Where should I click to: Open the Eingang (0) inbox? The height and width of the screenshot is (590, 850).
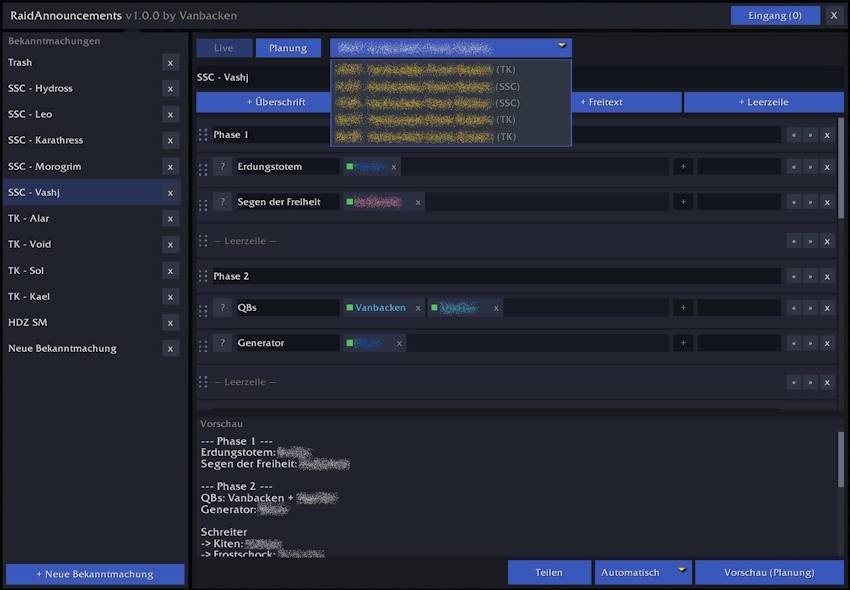tap(775, 15)
